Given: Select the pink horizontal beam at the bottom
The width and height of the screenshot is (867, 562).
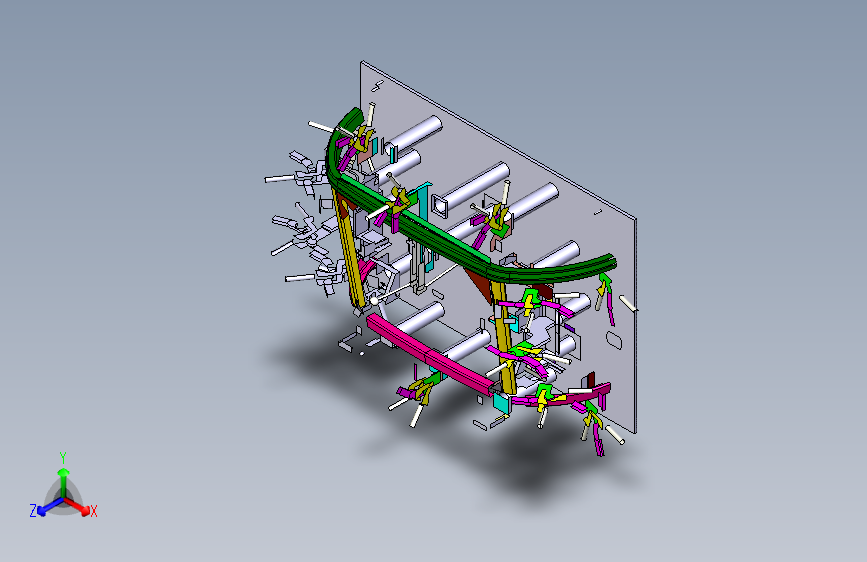Looking at the screenshot, I should click(x=430, y=355).
